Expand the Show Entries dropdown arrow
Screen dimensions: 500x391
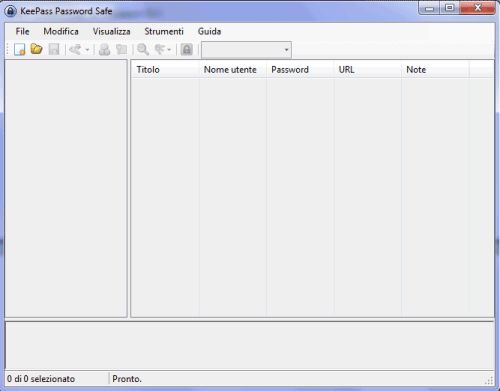pos(169,50)
